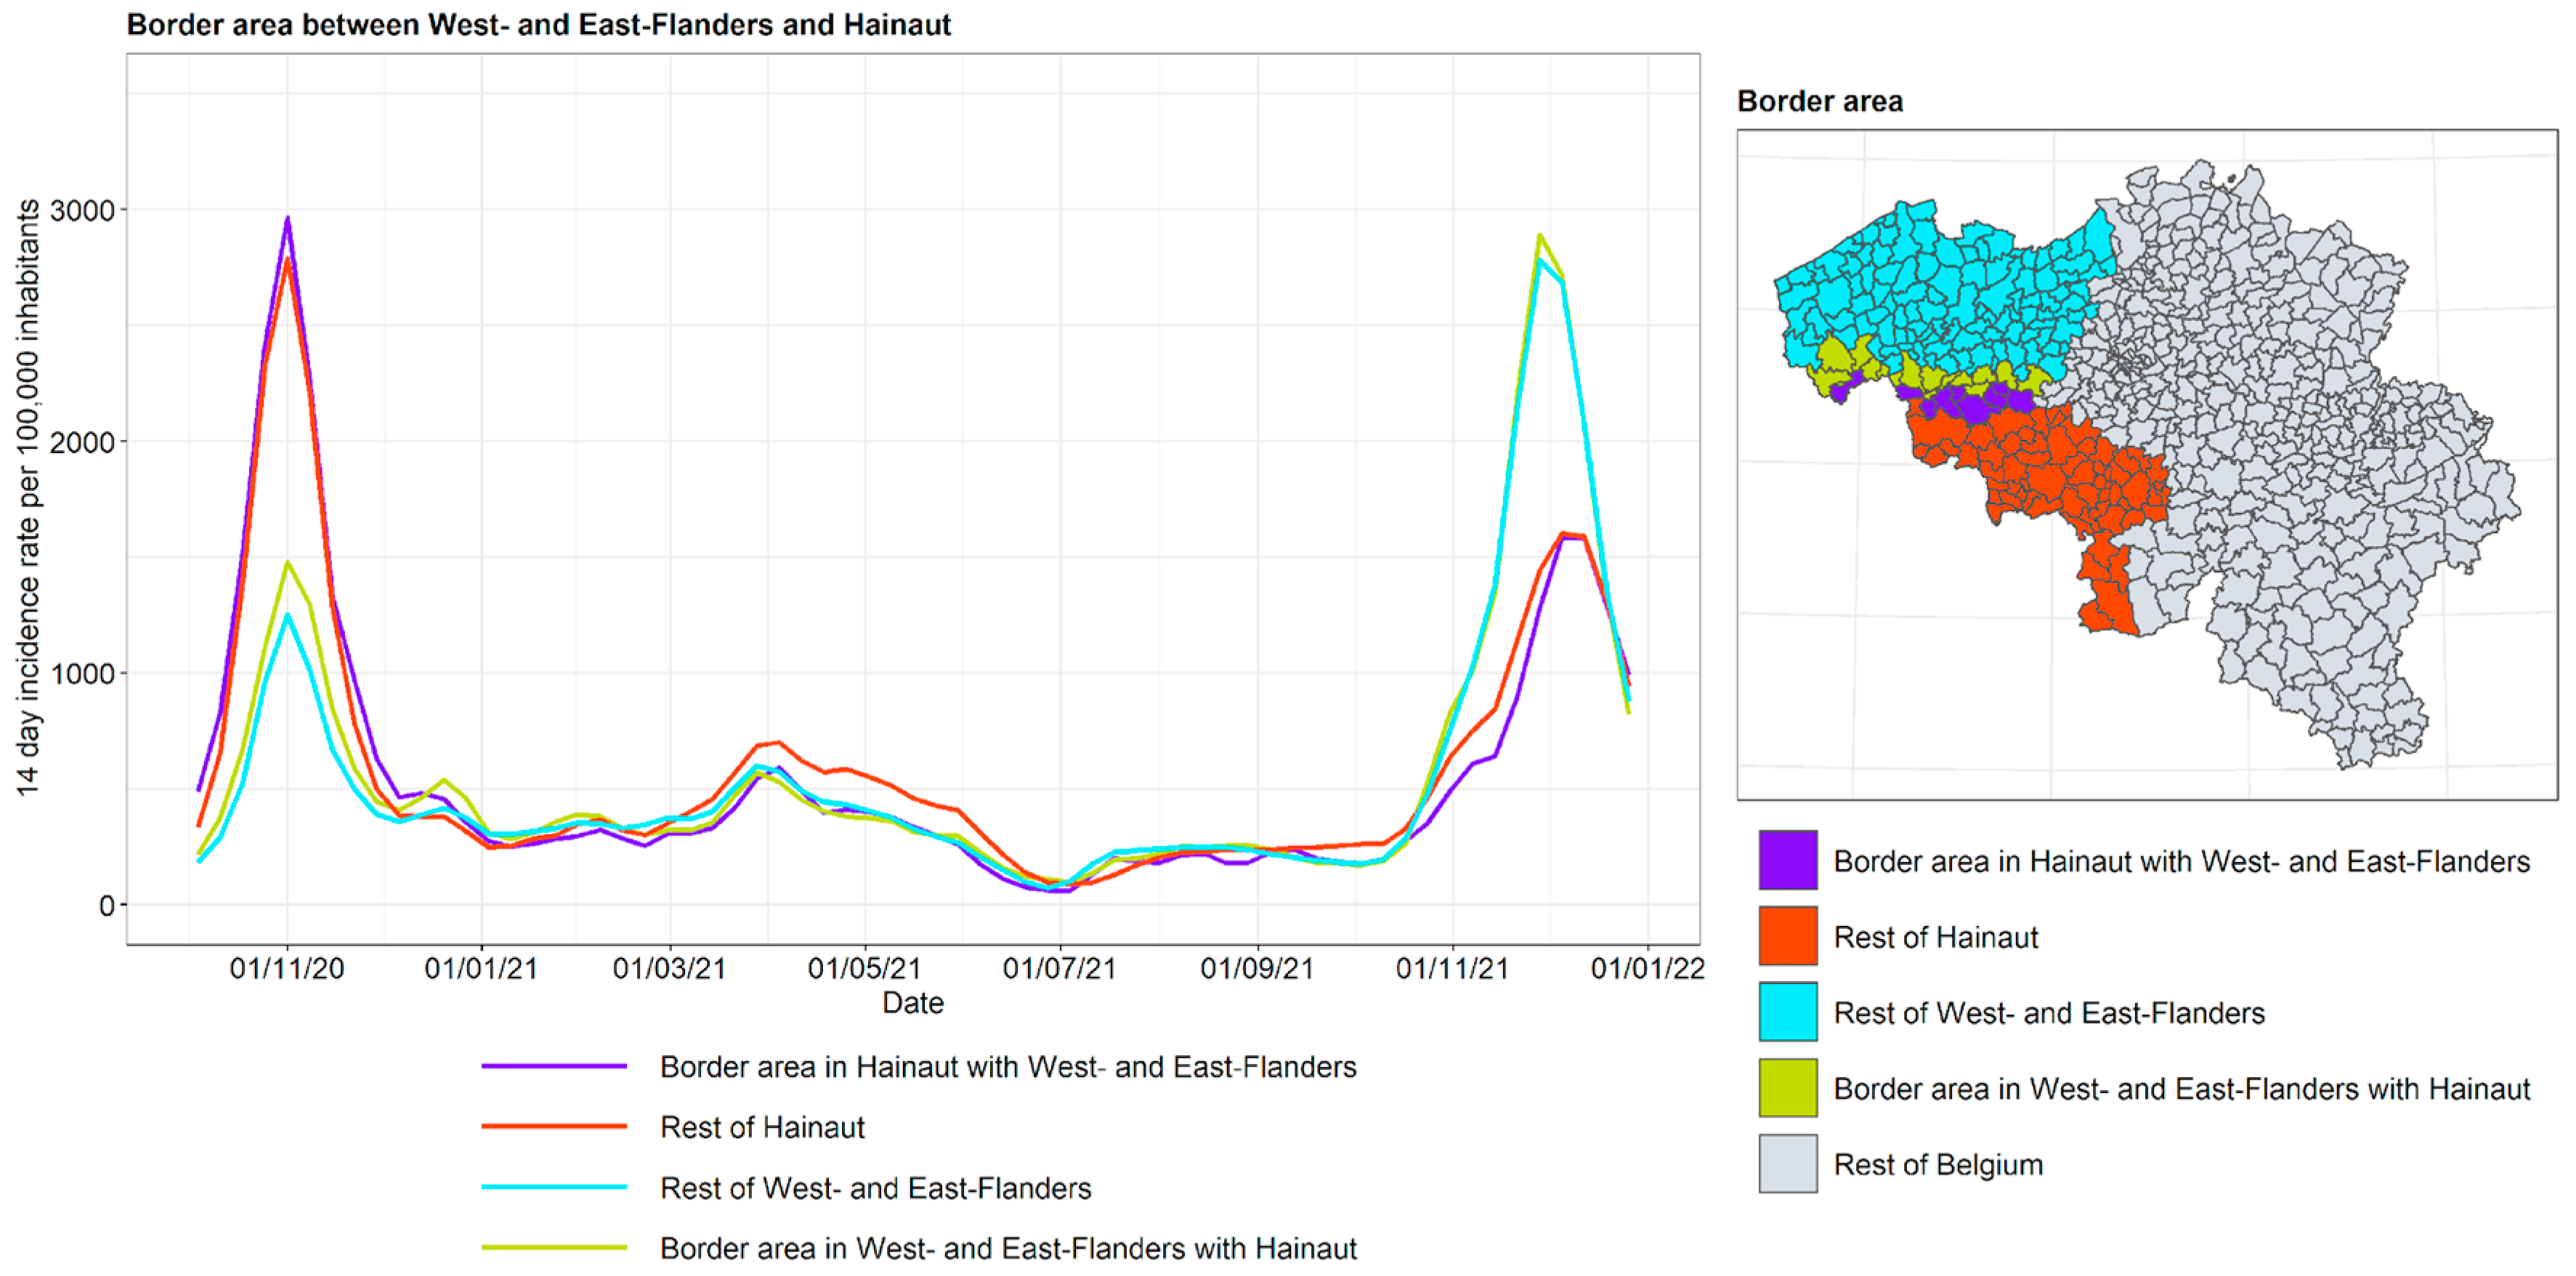The image size is (2576, 1276).
Task: Click 'Rest of West- and East-Flanders' line legend label
Action: (x=875, y=1188)
